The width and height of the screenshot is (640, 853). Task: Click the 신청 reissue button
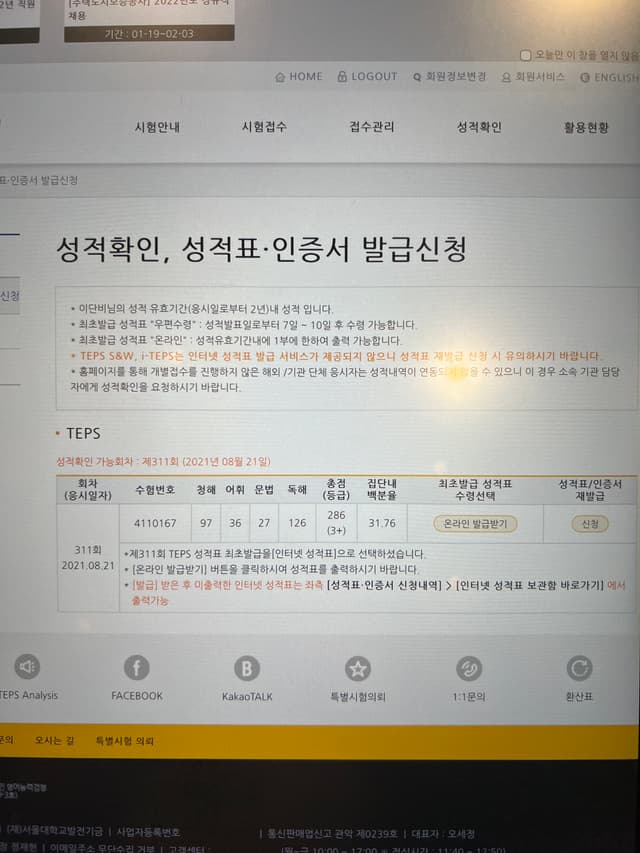click(x=590, y=524)
